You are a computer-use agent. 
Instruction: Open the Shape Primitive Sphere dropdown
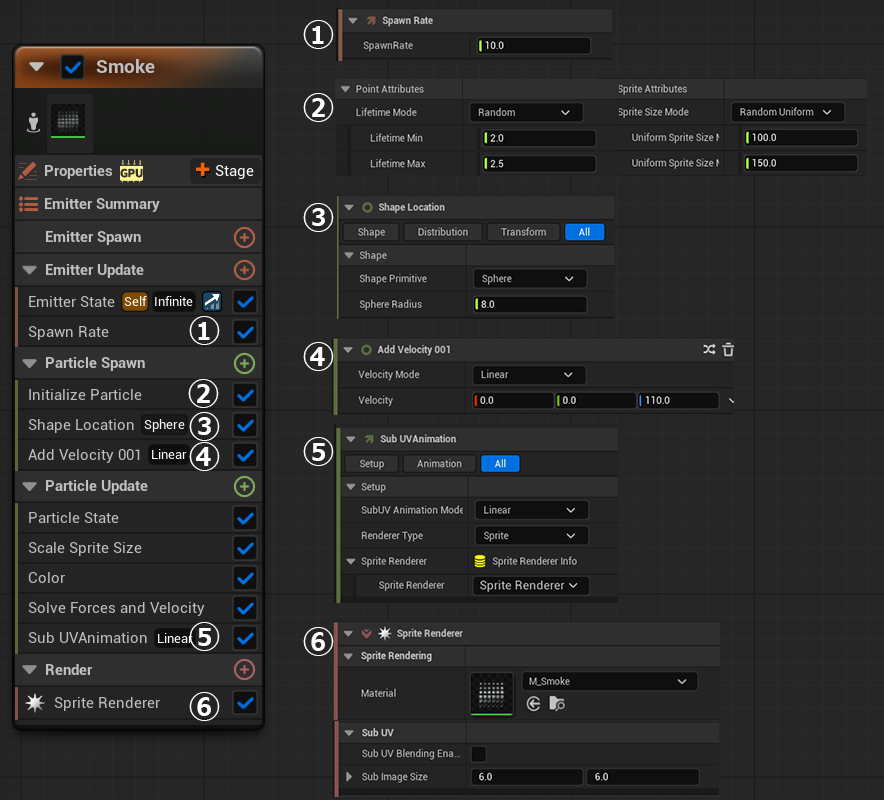528,279
